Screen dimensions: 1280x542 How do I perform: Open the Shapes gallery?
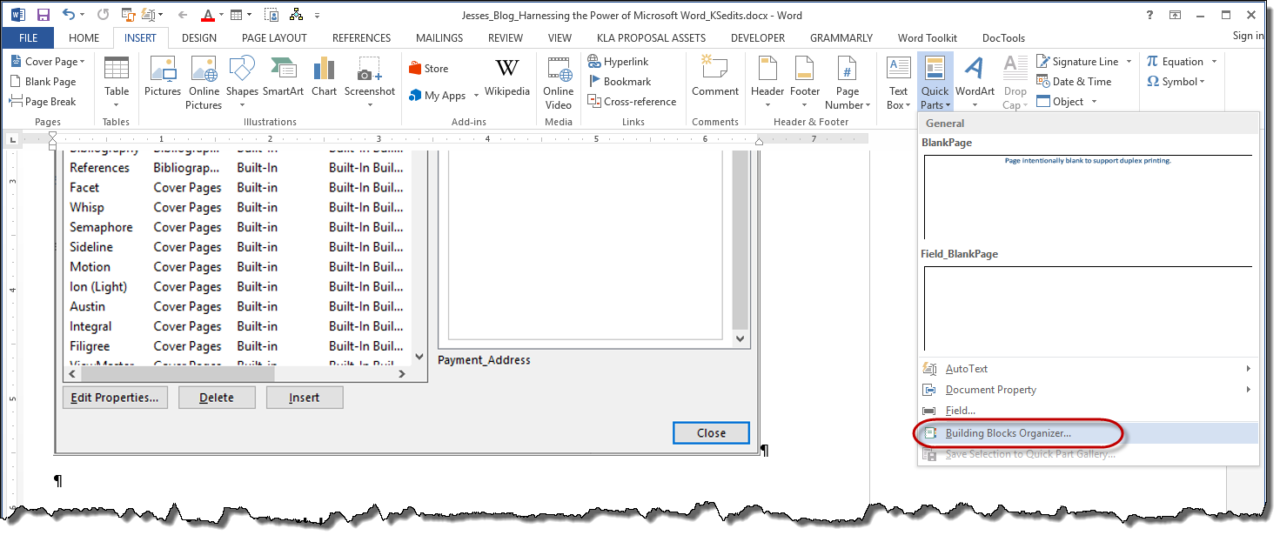[x=242, y=82]
